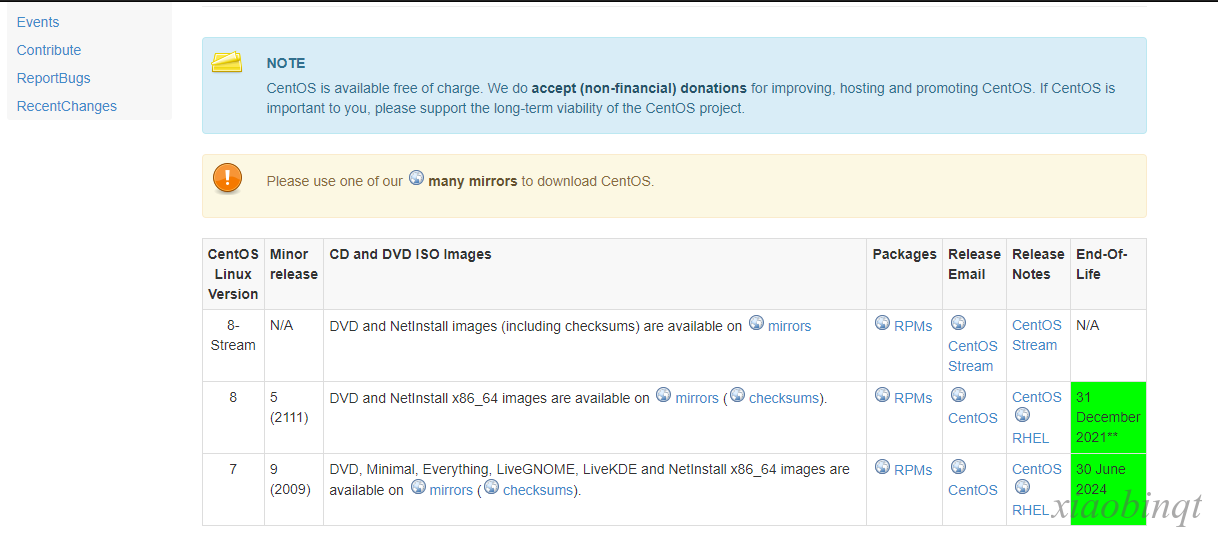The image size is (1218, 549).
Task: Click globe icon in version 8 Release Email
Action: click(958, 395)
